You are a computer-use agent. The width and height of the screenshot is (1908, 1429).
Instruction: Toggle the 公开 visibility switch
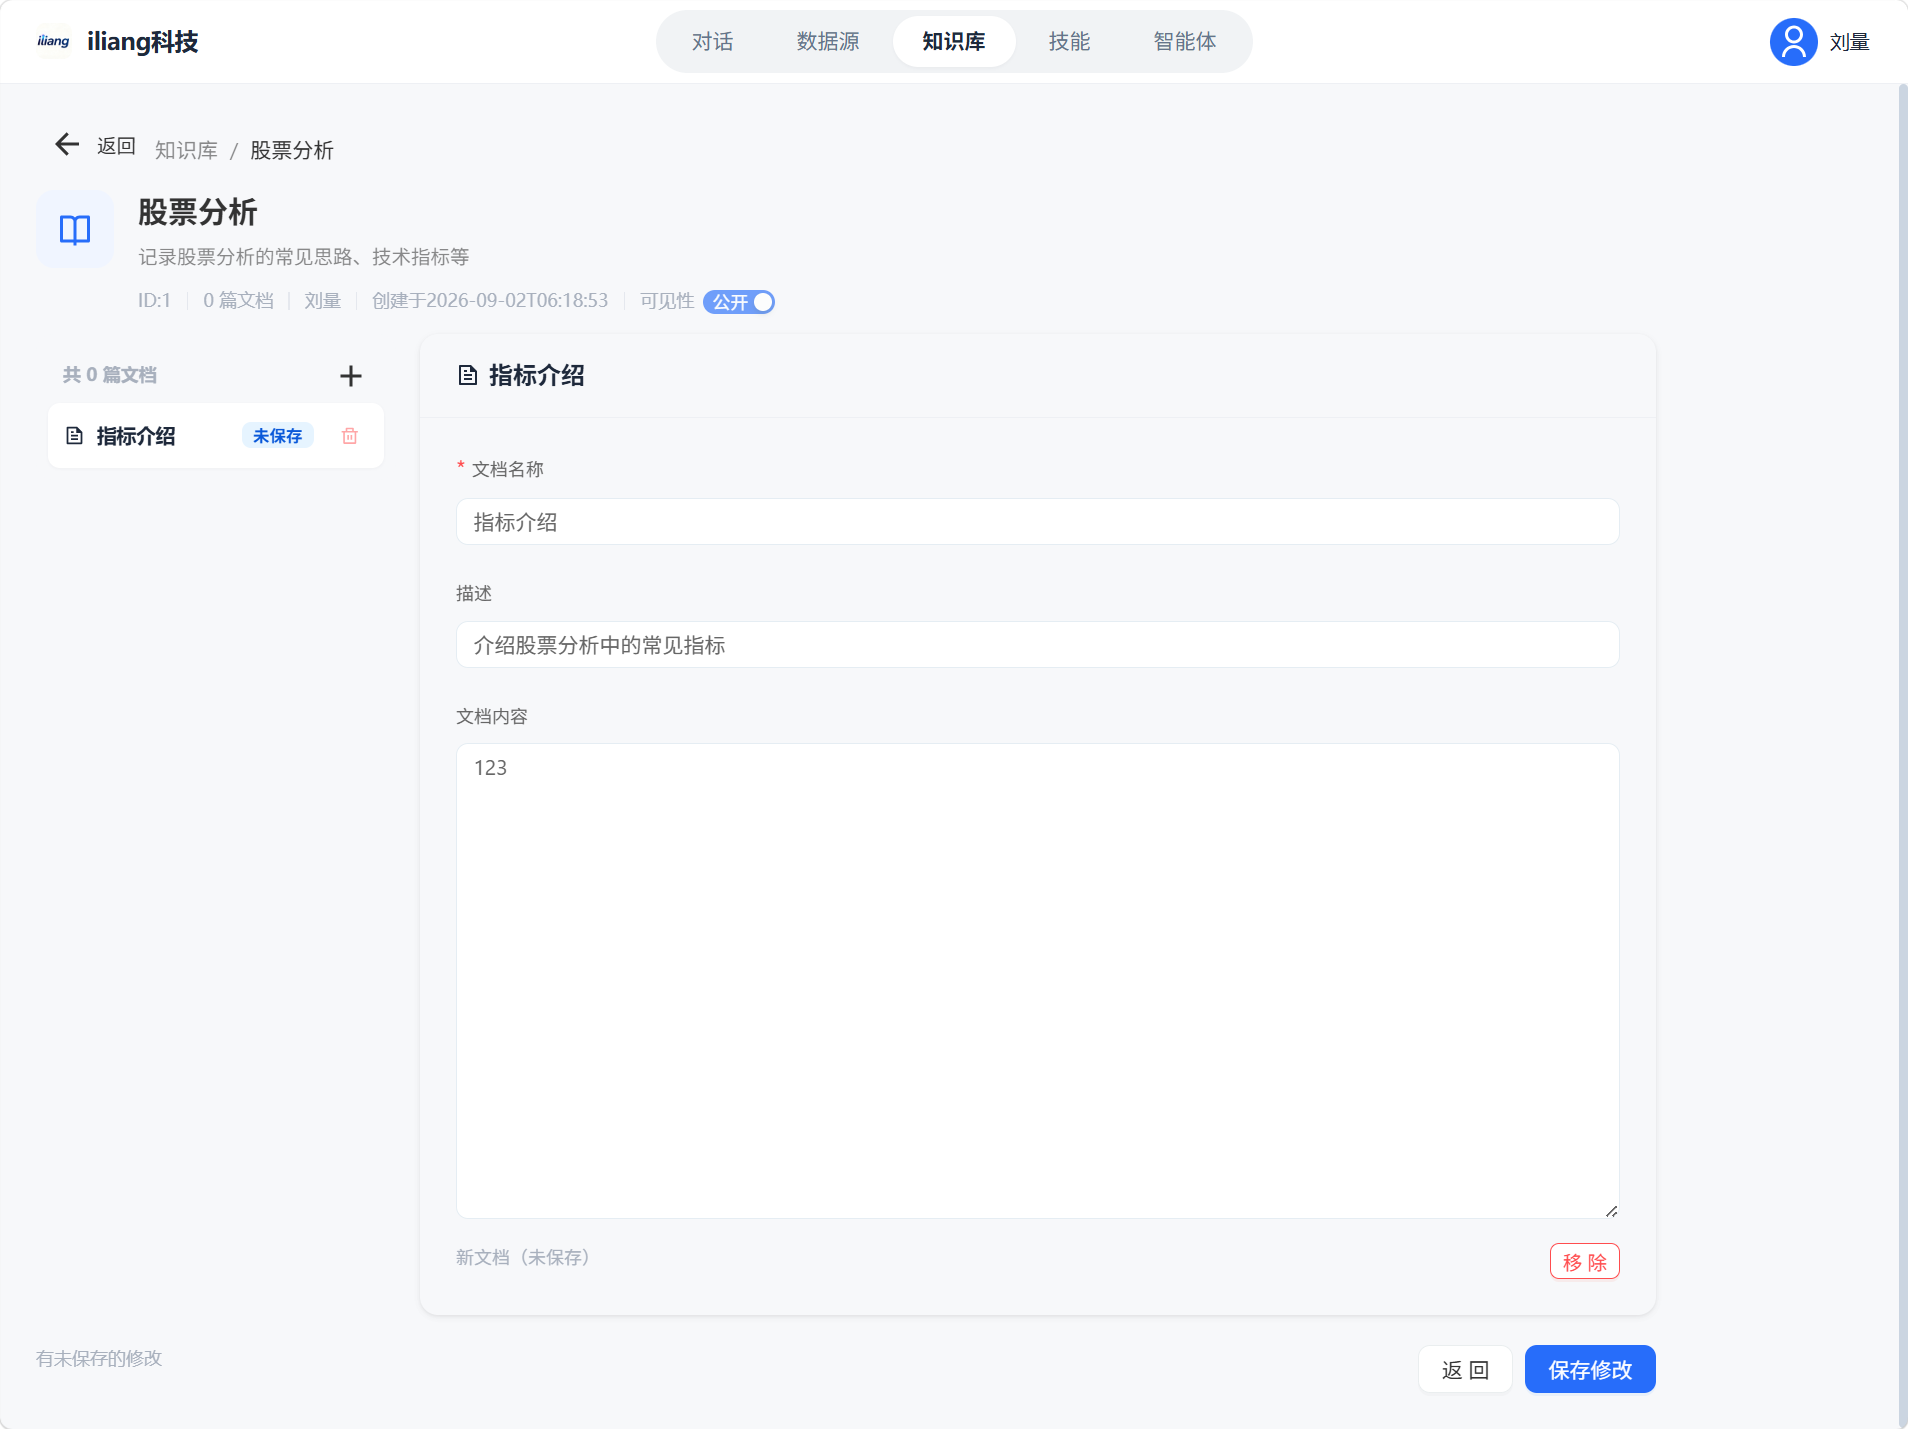pyautogui.click(x=739, y=302)
